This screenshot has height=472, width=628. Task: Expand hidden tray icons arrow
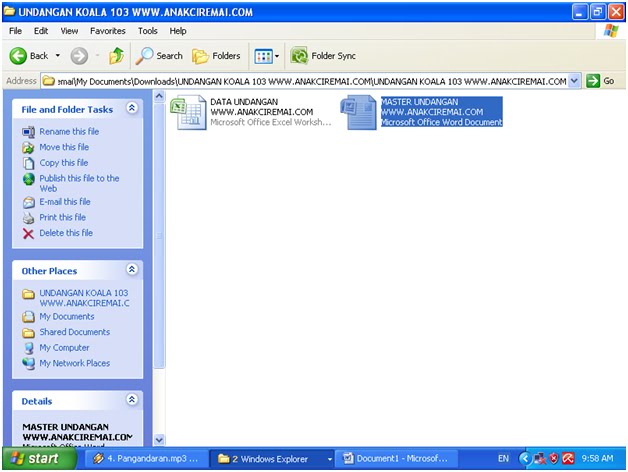pos(525,458)
